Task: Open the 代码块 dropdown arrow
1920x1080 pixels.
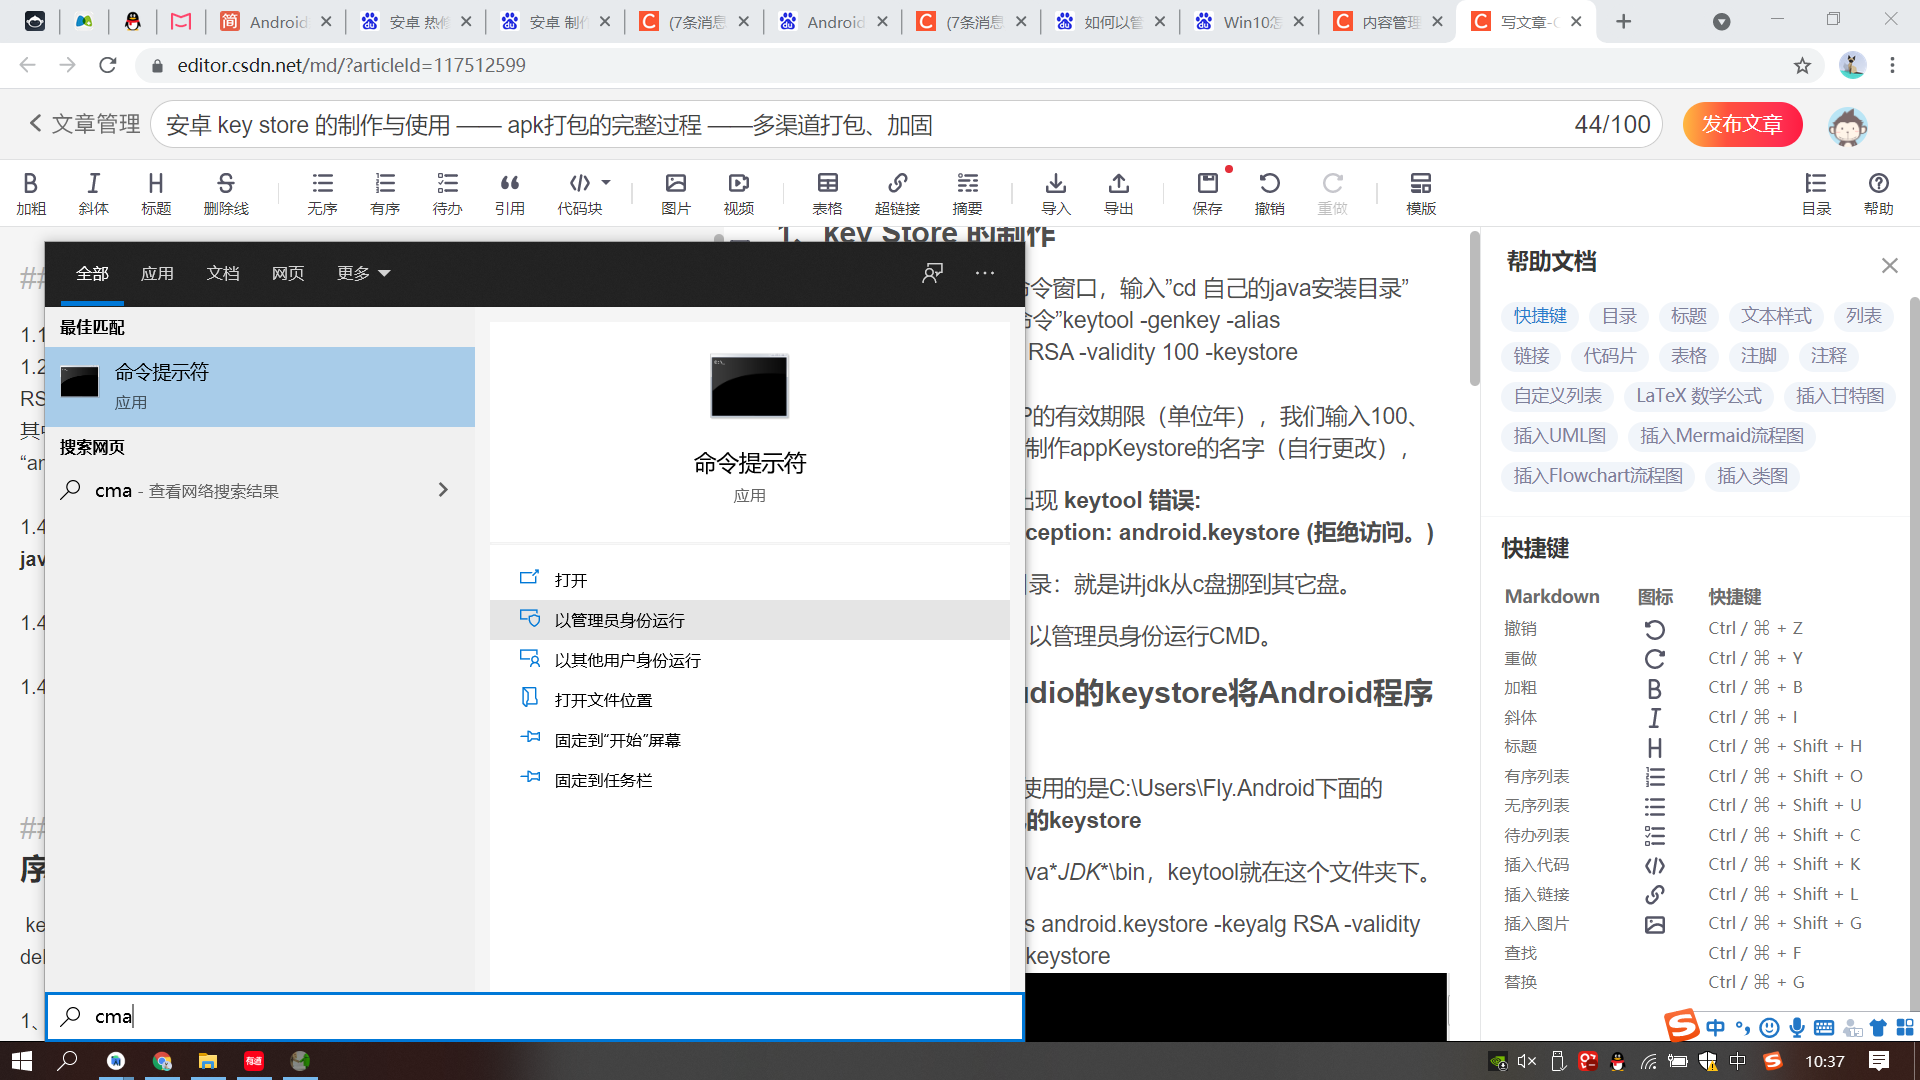Action: click(605, 183)
